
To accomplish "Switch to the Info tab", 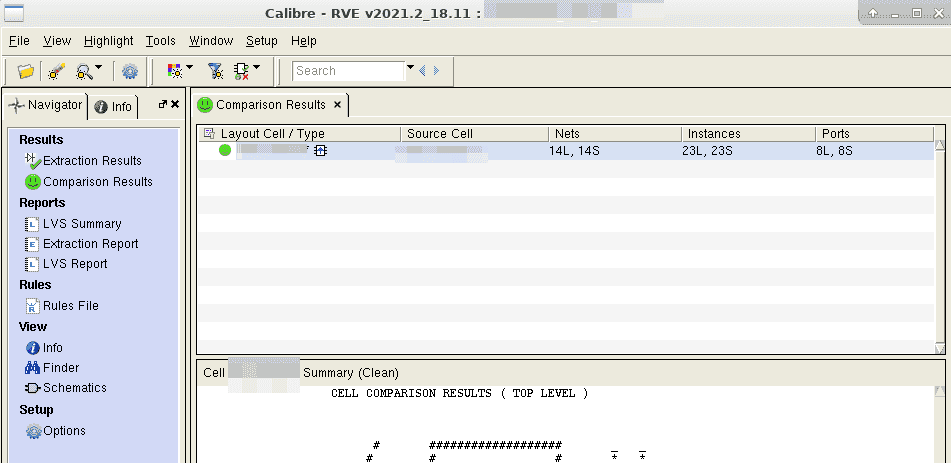I will point(113,106).
